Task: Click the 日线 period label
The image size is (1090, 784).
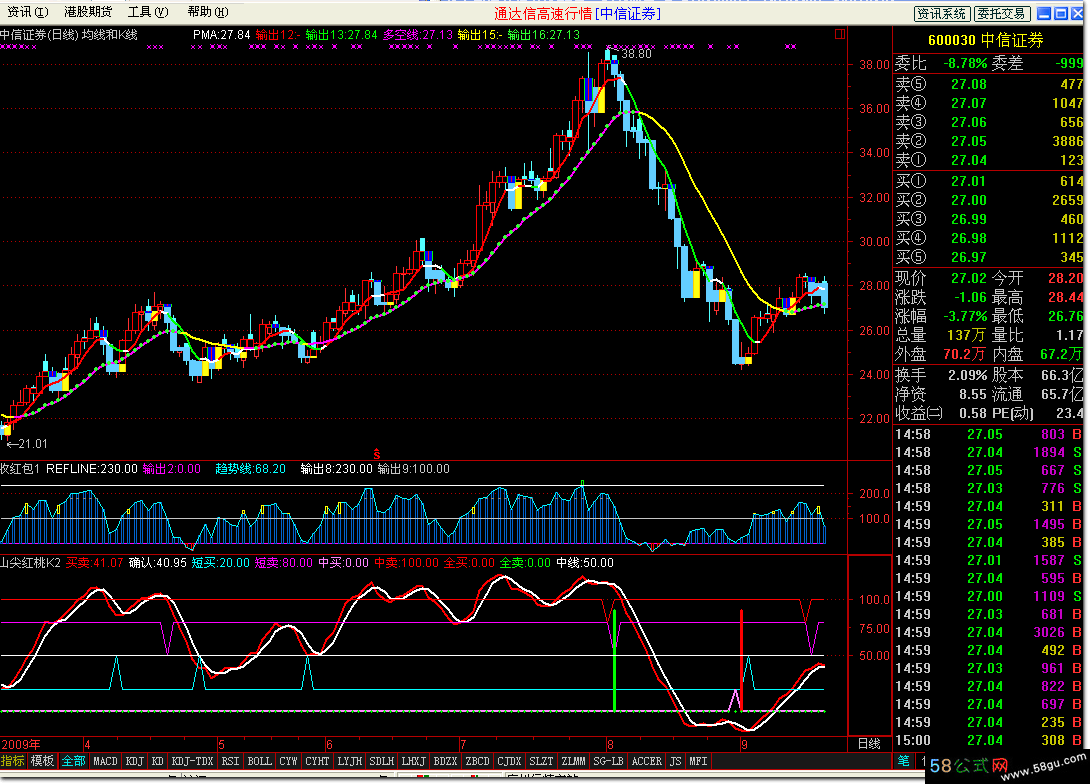Action: click(x=869, y=744)
